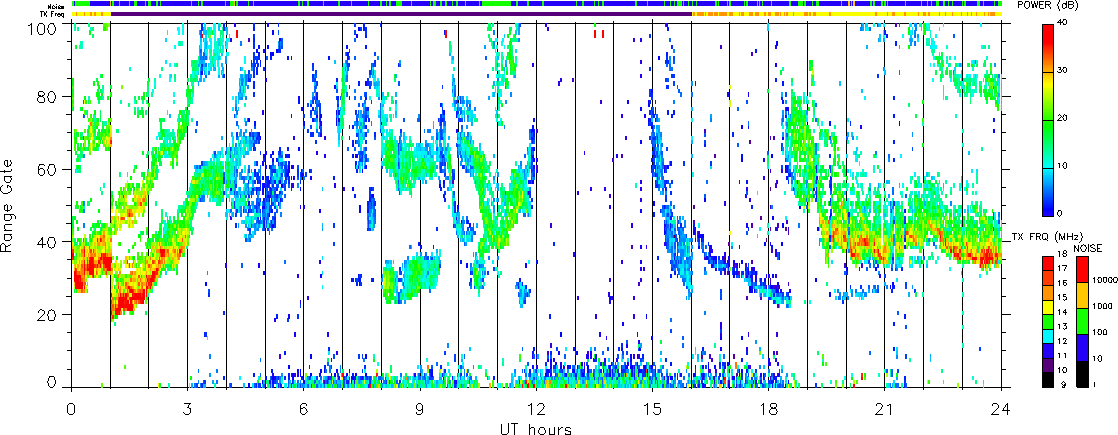This screenshot has height=435, width=1118.
Task: Click the Noise indicator strip above the plot
Action: [536, 5]
